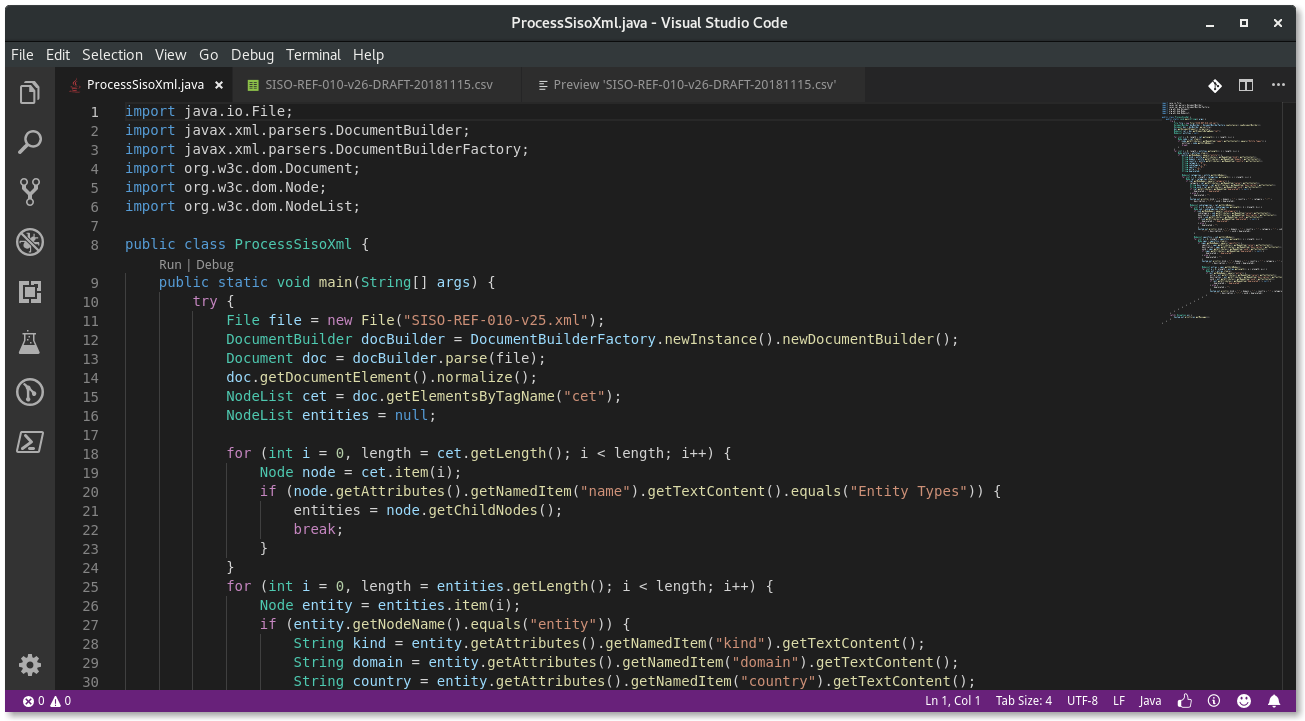The image size is (1305, 721).
Task: Open the View menu
Action: point(170,55)
